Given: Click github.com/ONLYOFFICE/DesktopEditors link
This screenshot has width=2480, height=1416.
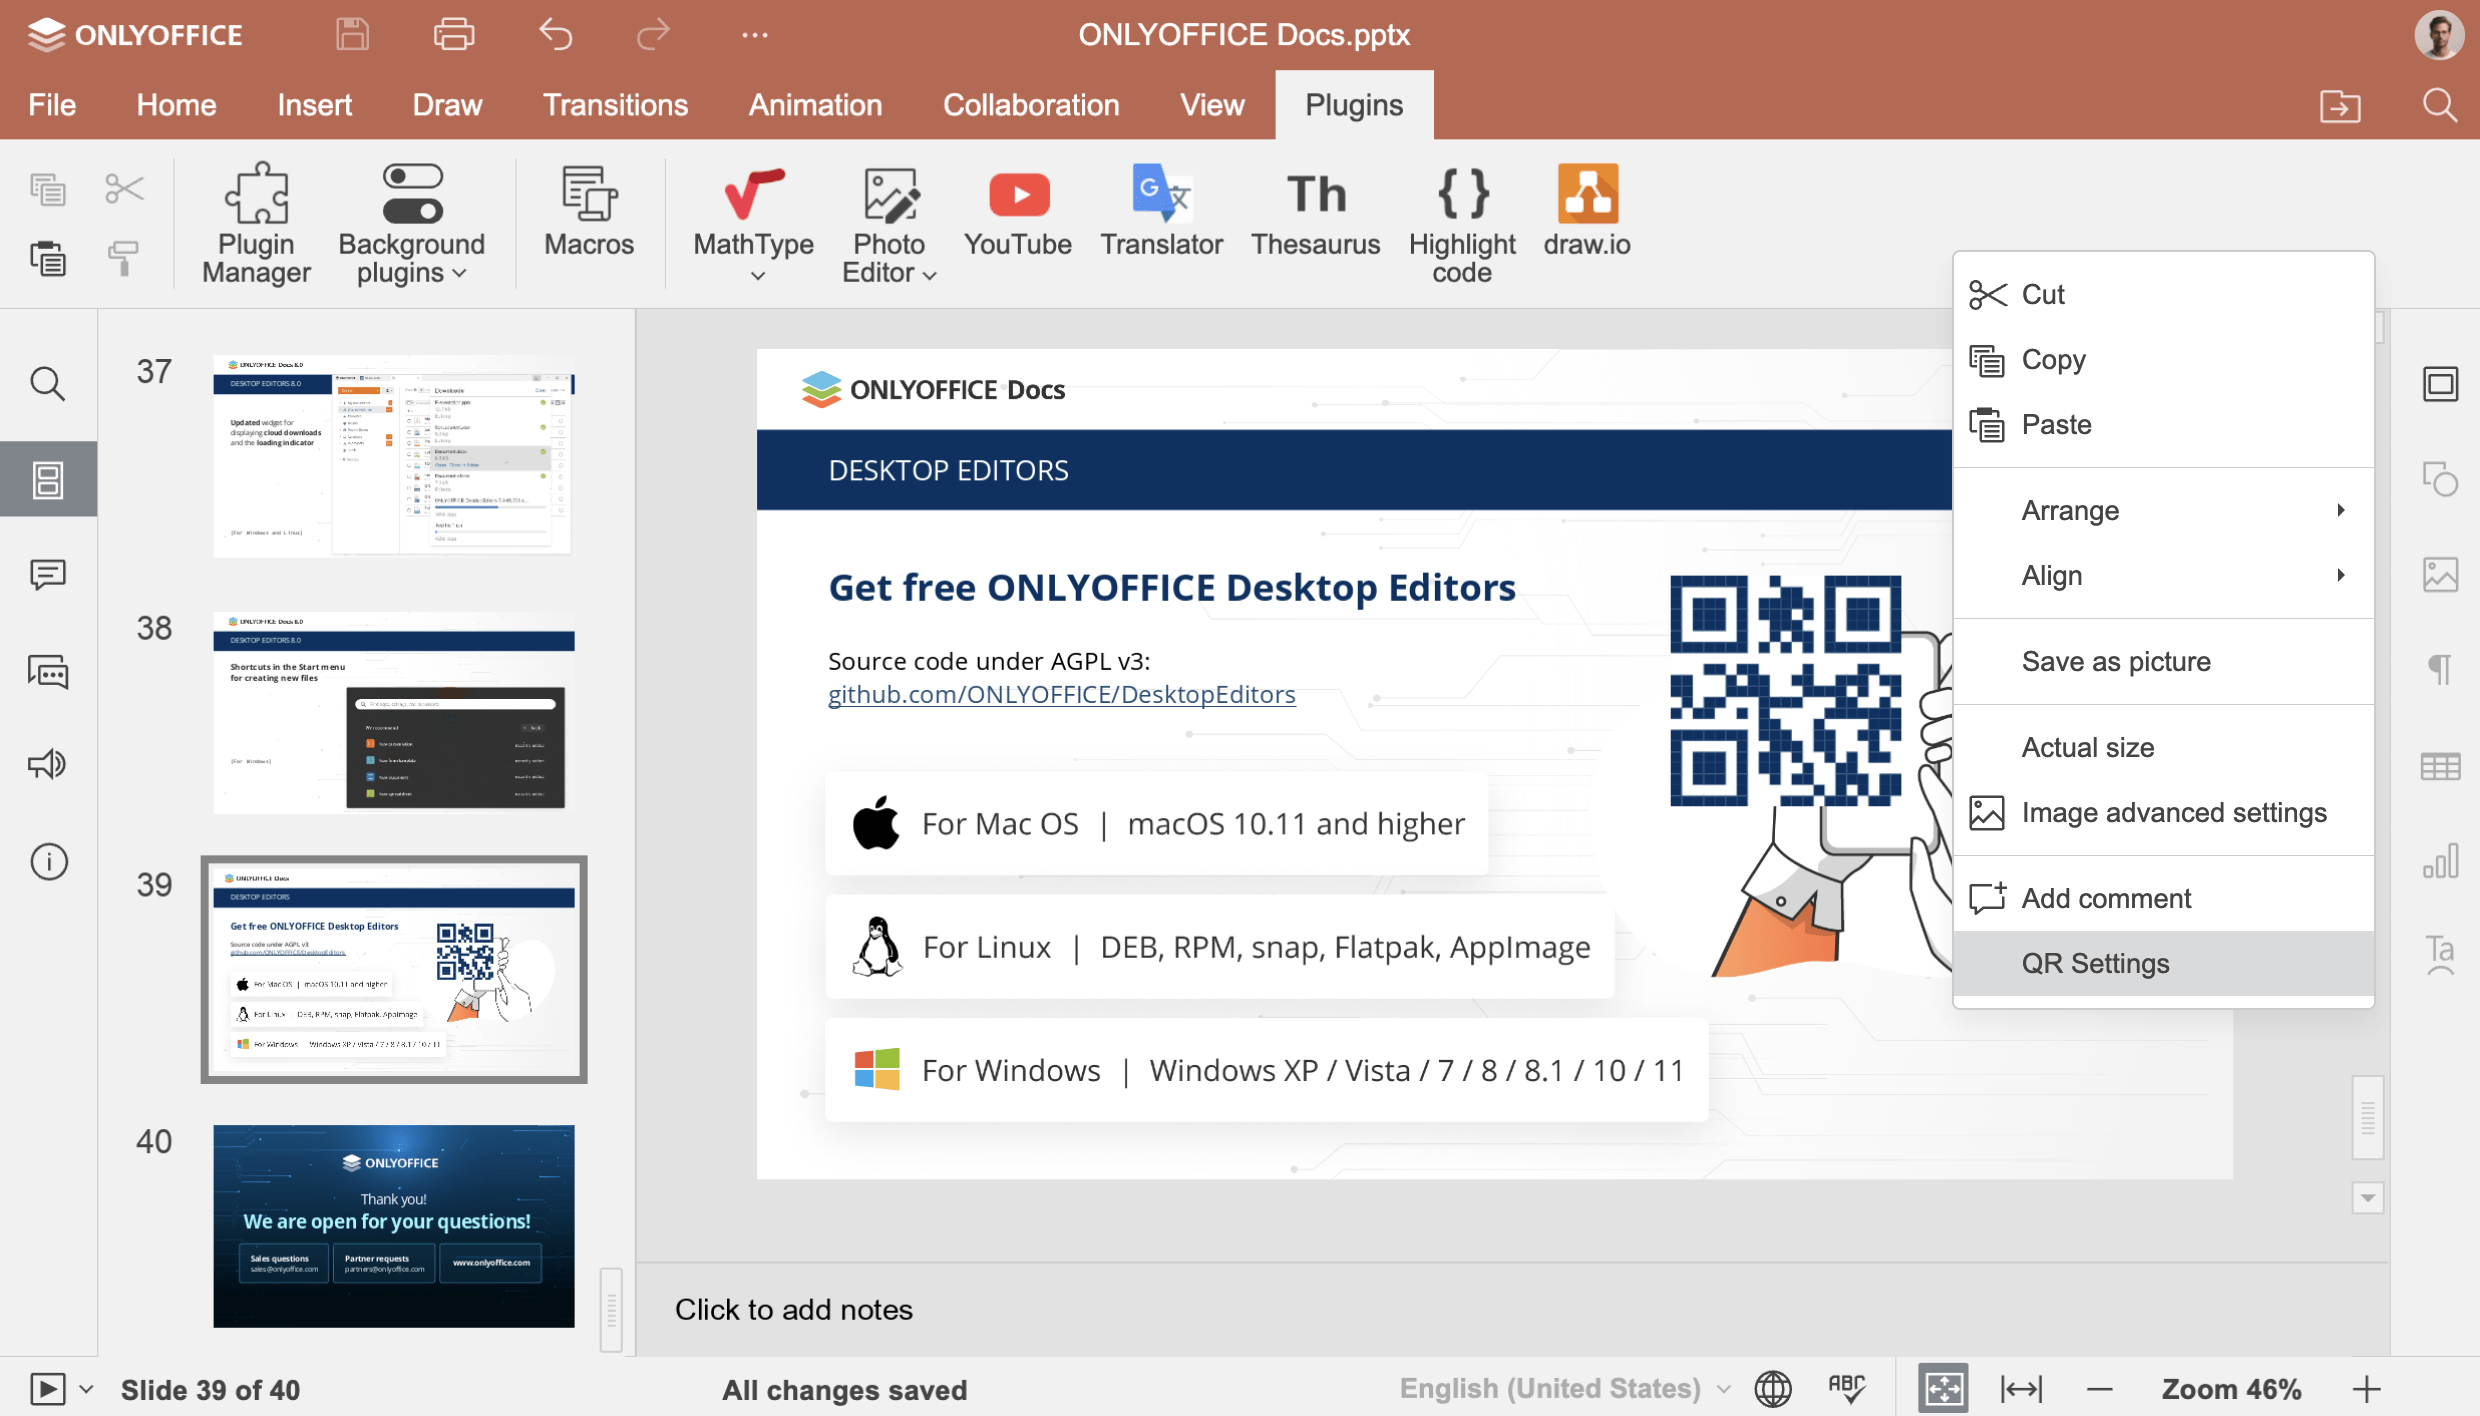Looking at the screenshot, I should (x=1061, y=695).
